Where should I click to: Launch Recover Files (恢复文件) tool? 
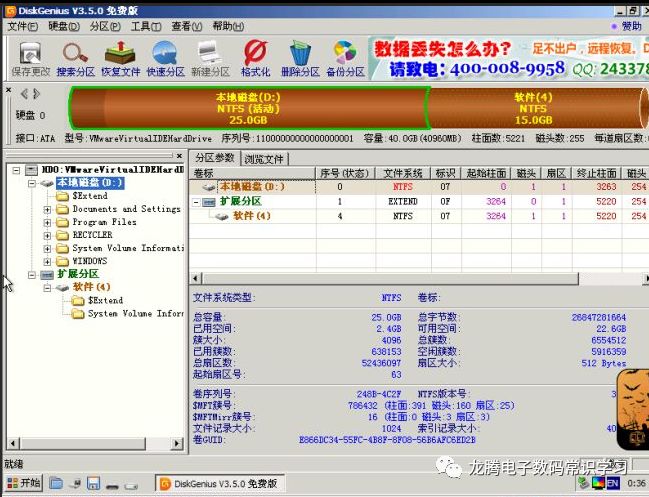click(x=120, y=58)
